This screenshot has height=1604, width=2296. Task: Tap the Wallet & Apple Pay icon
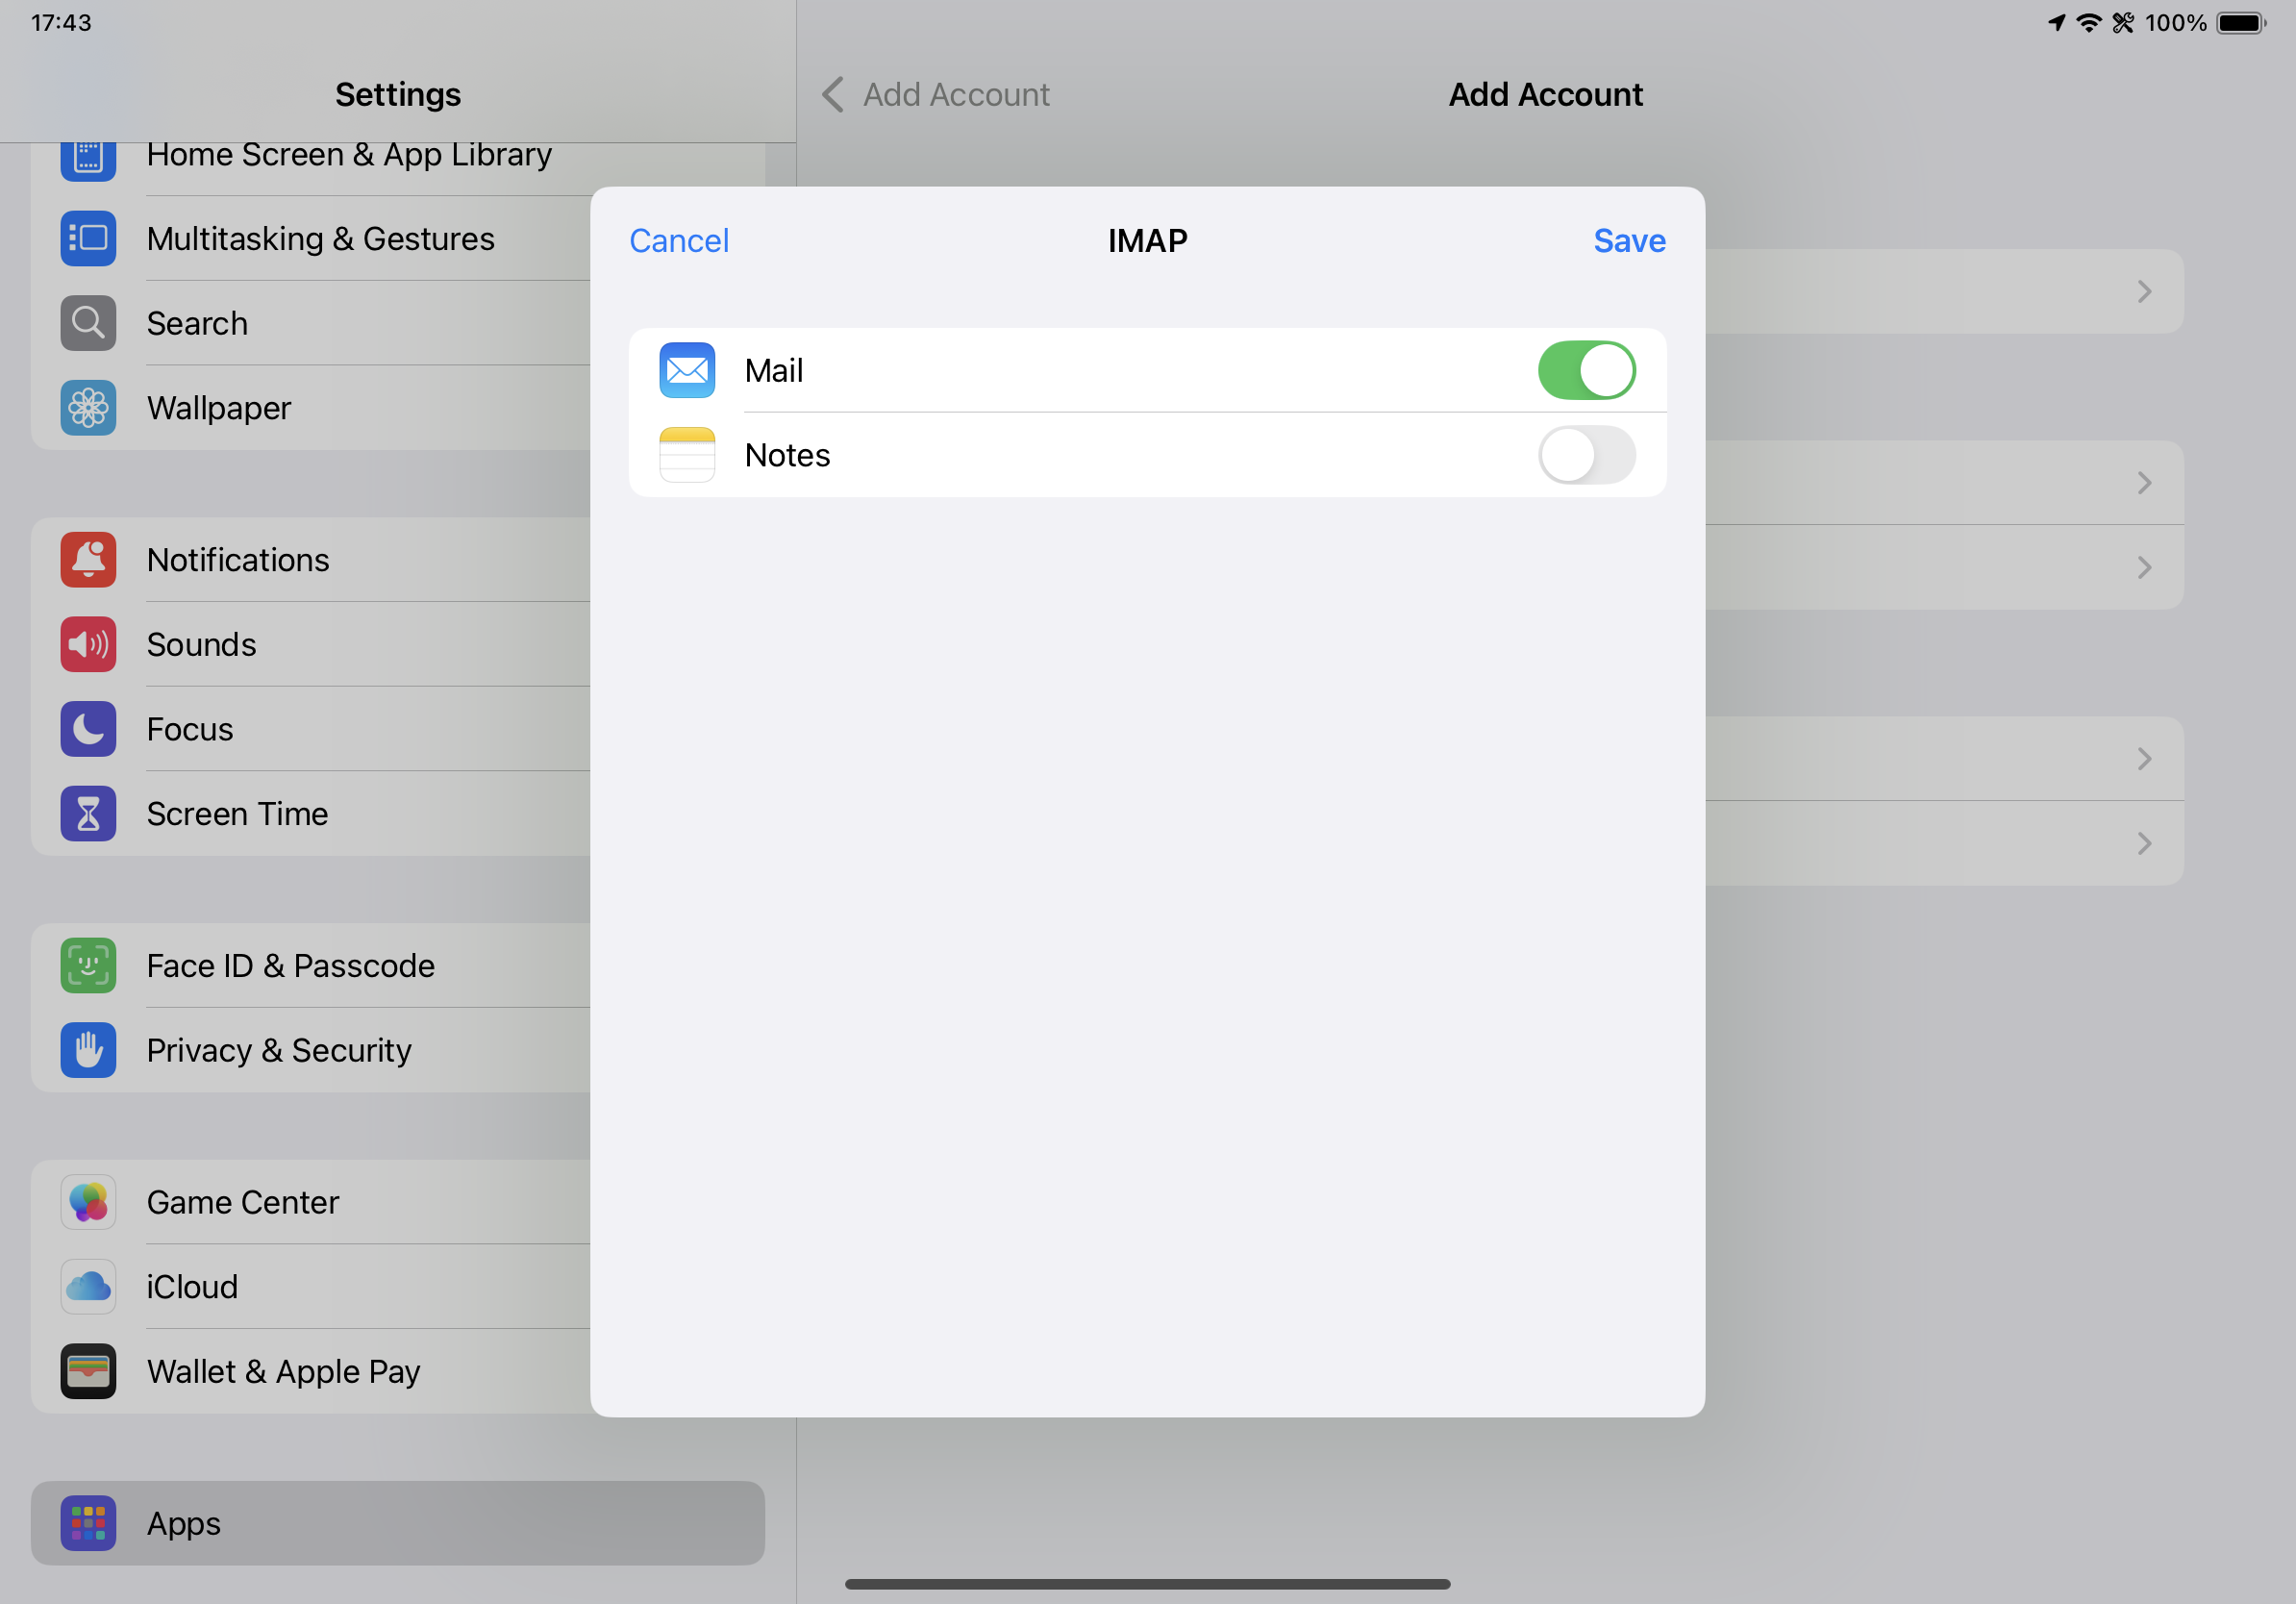pyautogui.click(x=88, y=1371)
